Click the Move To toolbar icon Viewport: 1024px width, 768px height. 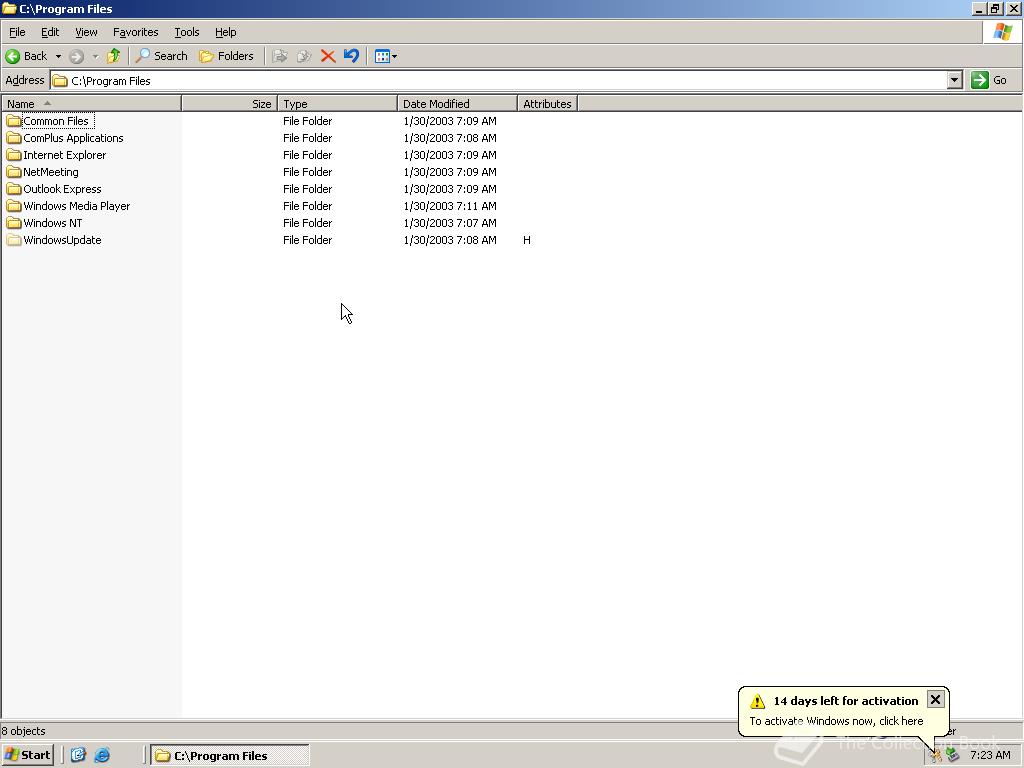[x=280, y=56]
